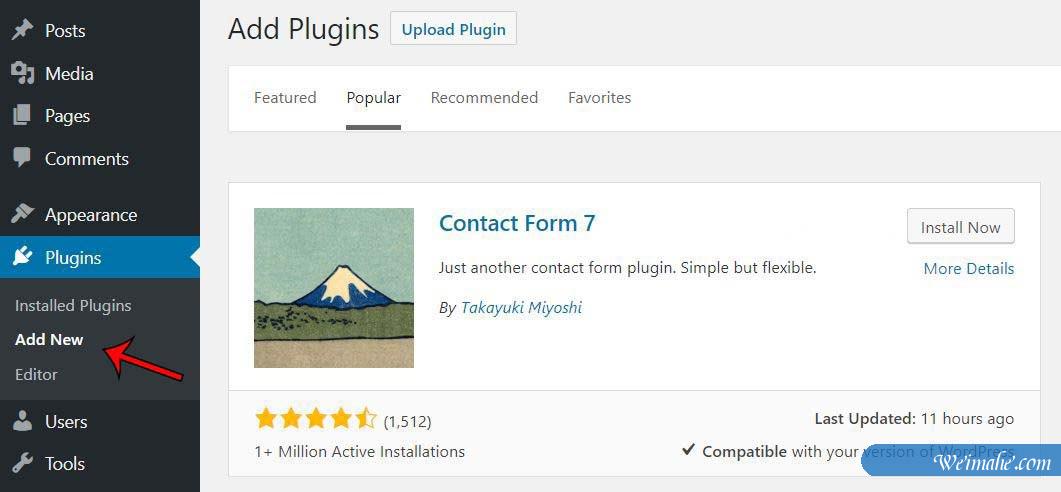This screenshot has height=492, width=1061.
Task: Click the Appearance paintbrush icon
Action: click(x=22, y=214)
